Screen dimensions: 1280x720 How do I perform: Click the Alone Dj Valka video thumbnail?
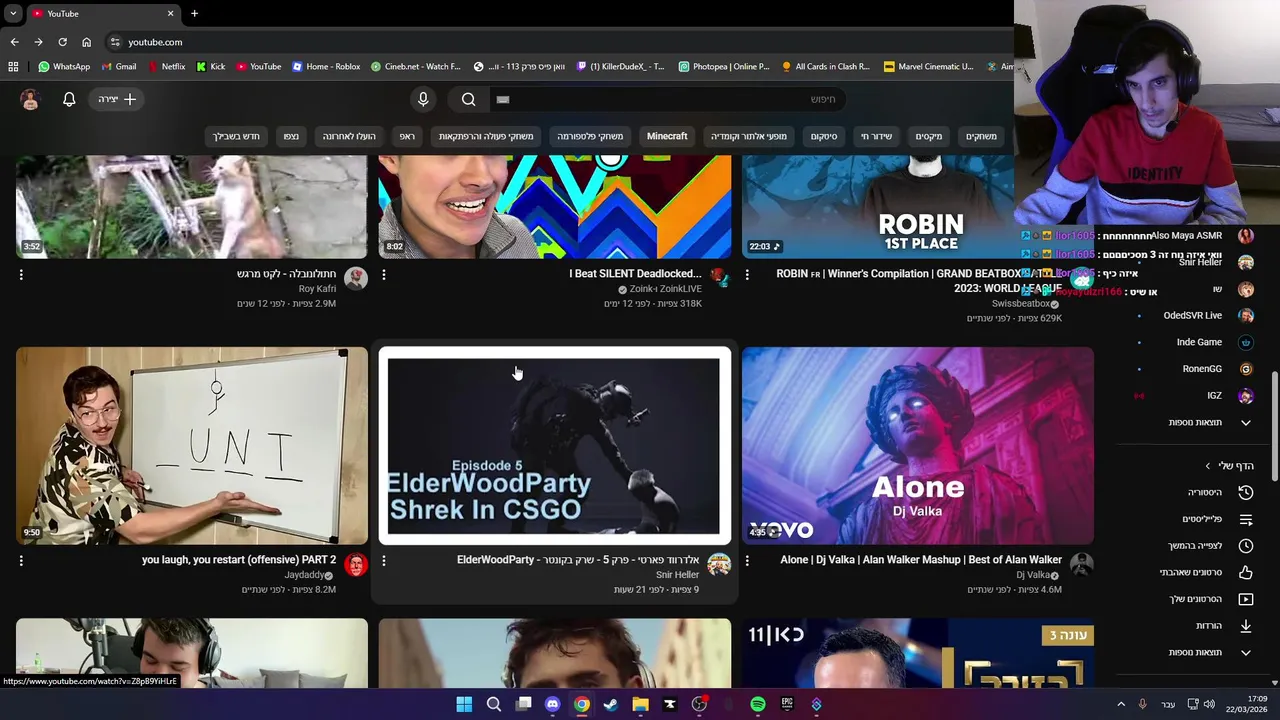tap(917, 446)
